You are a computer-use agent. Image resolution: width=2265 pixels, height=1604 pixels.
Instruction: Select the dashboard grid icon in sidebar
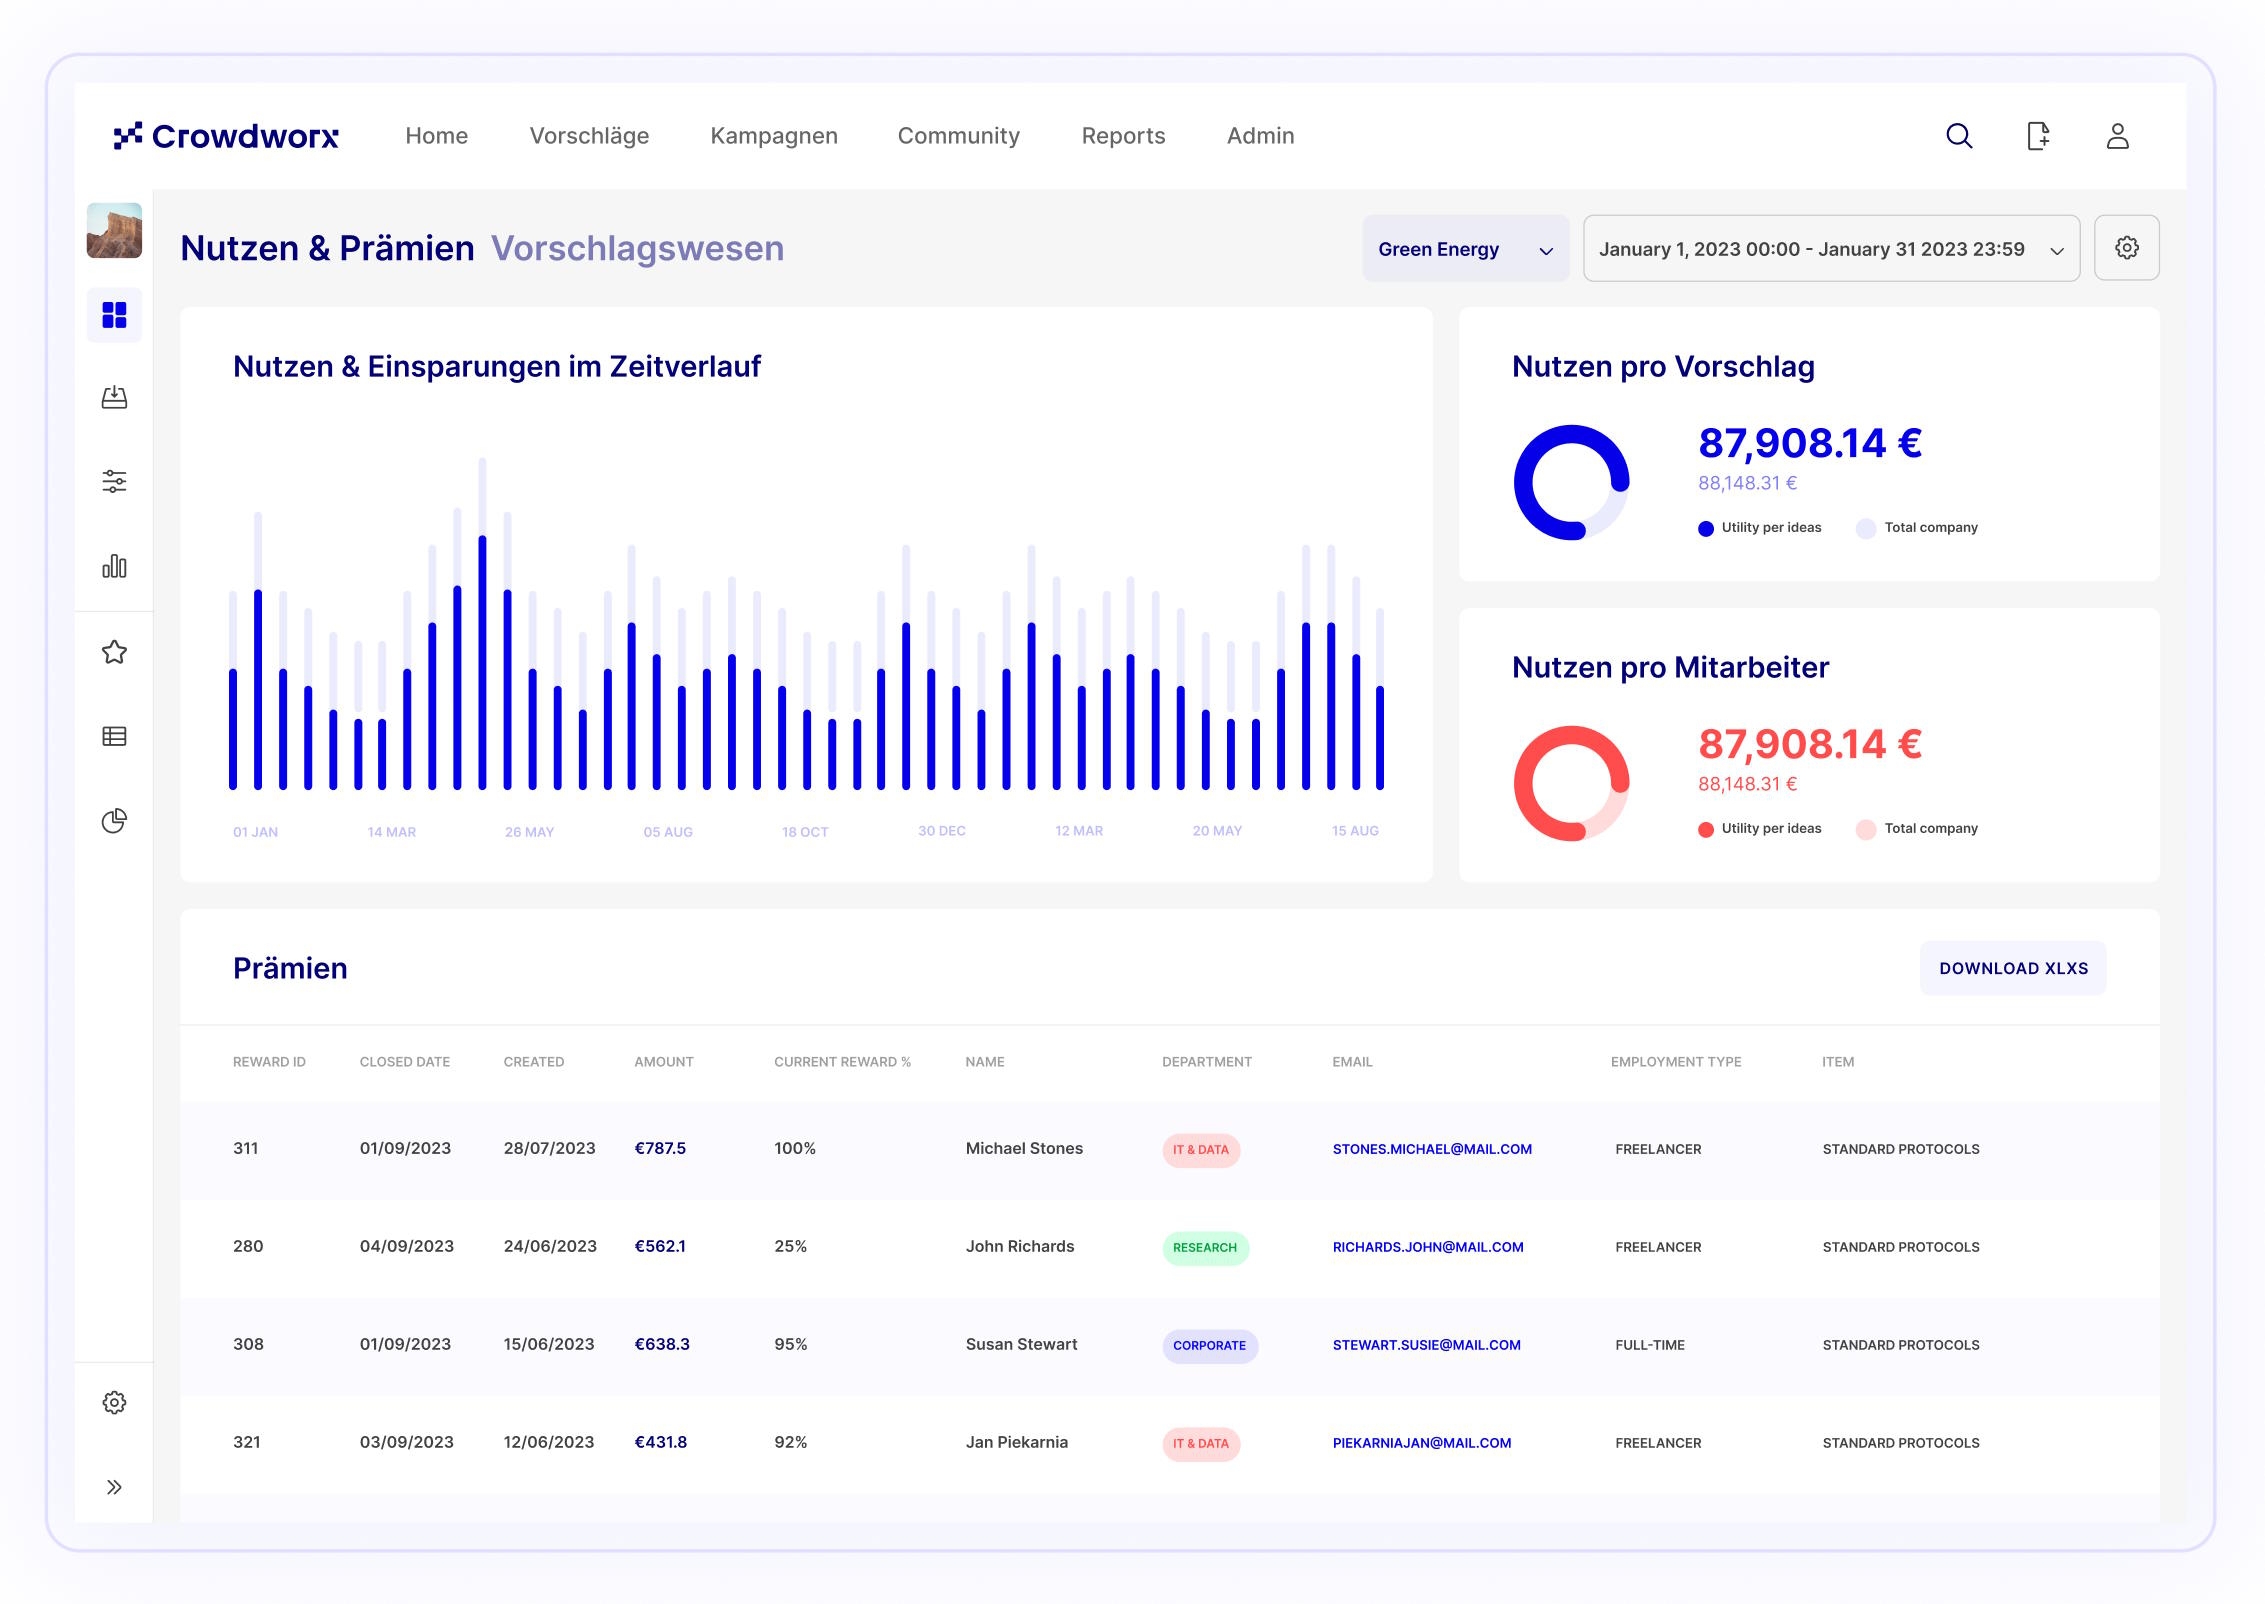click(x=114, y=315)
